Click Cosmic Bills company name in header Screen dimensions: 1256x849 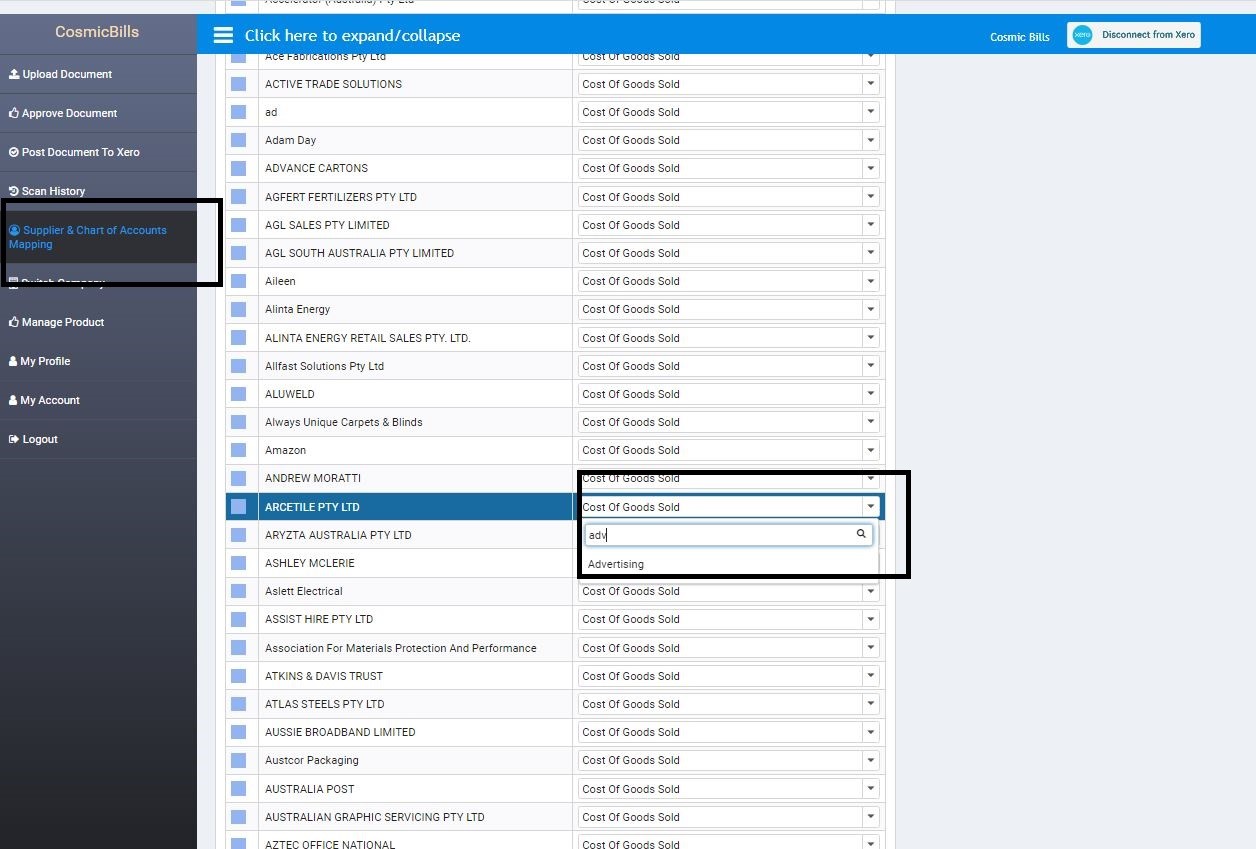coord(1020,37)
